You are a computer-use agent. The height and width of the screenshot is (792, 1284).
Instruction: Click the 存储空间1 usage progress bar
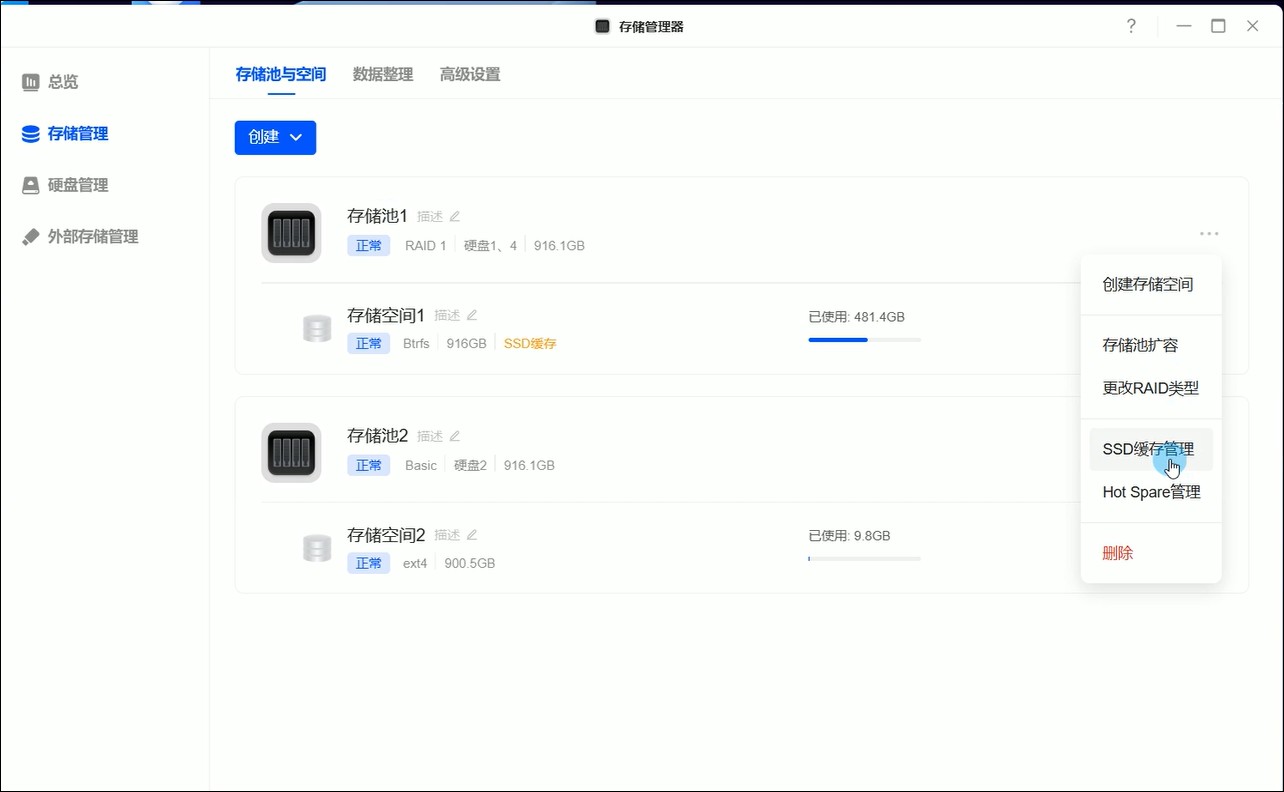tap(864, 340)
